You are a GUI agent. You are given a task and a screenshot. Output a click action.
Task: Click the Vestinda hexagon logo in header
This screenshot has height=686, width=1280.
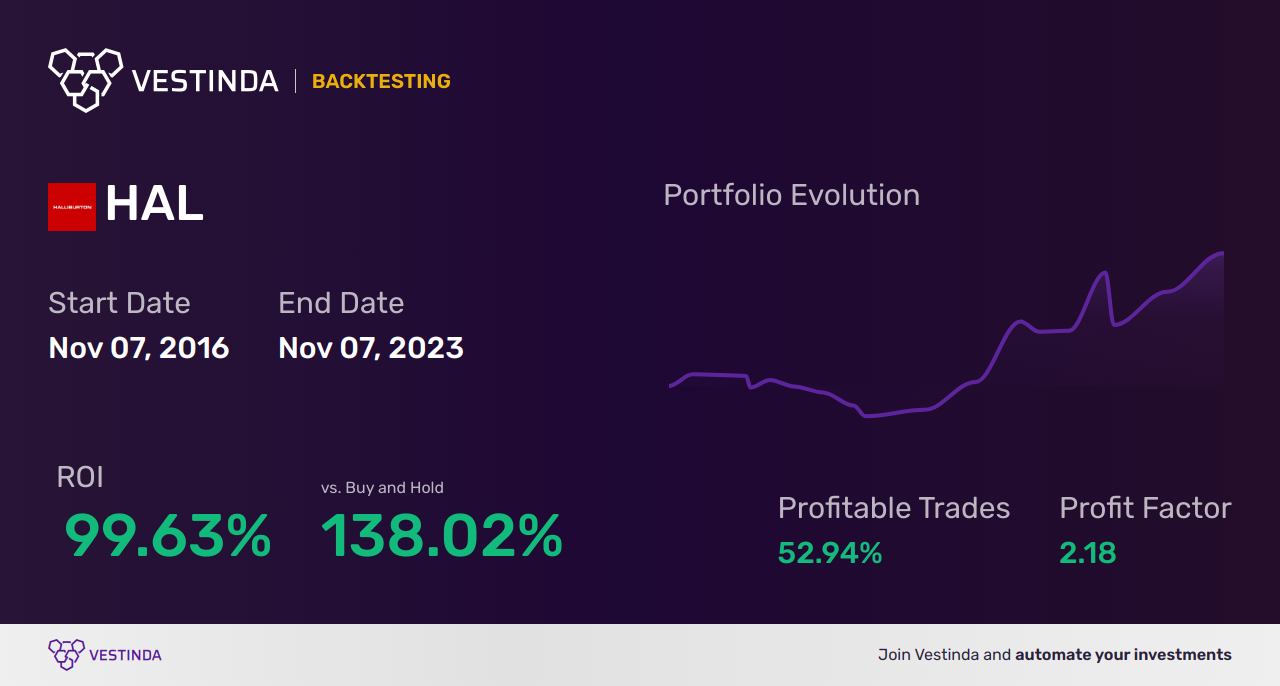pyautogui.click(x=85, y=79)
